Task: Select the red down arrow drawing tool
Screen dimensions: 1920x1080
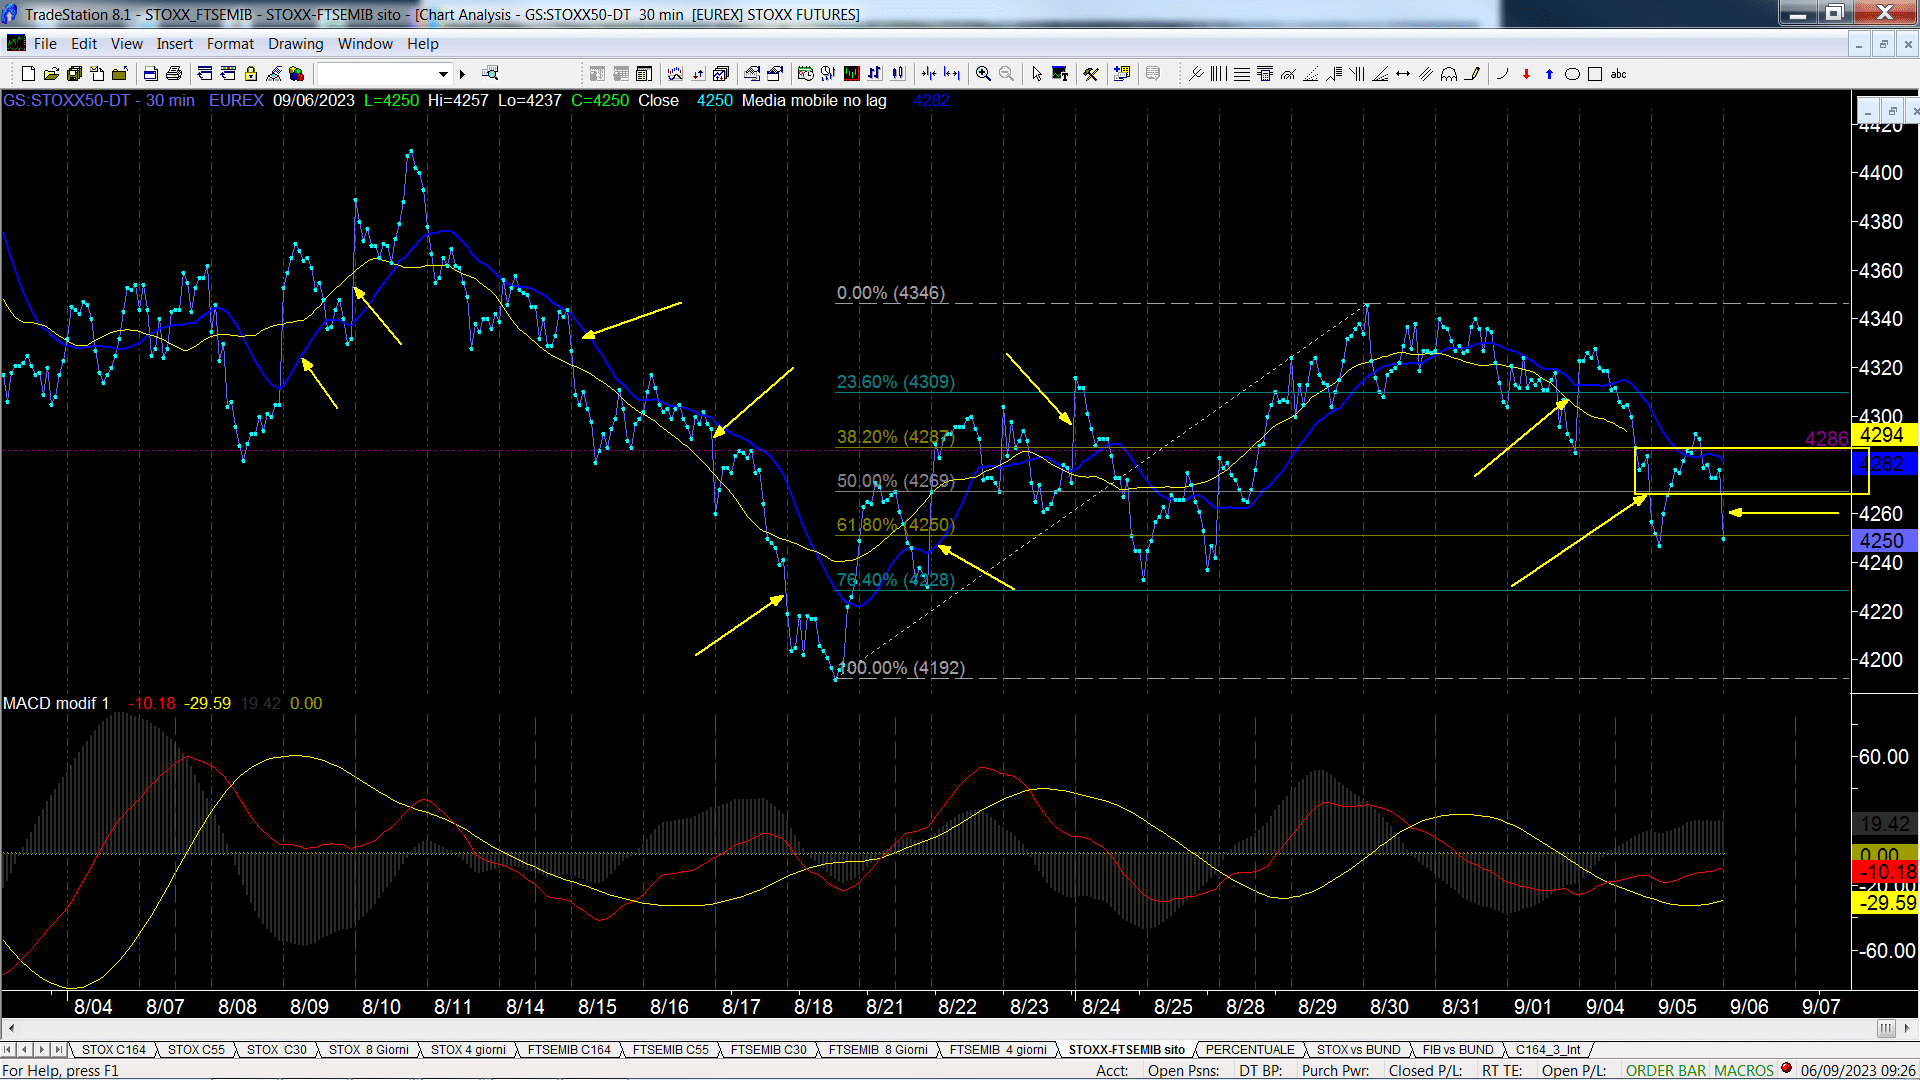Action: click(x=1526, y=74)
